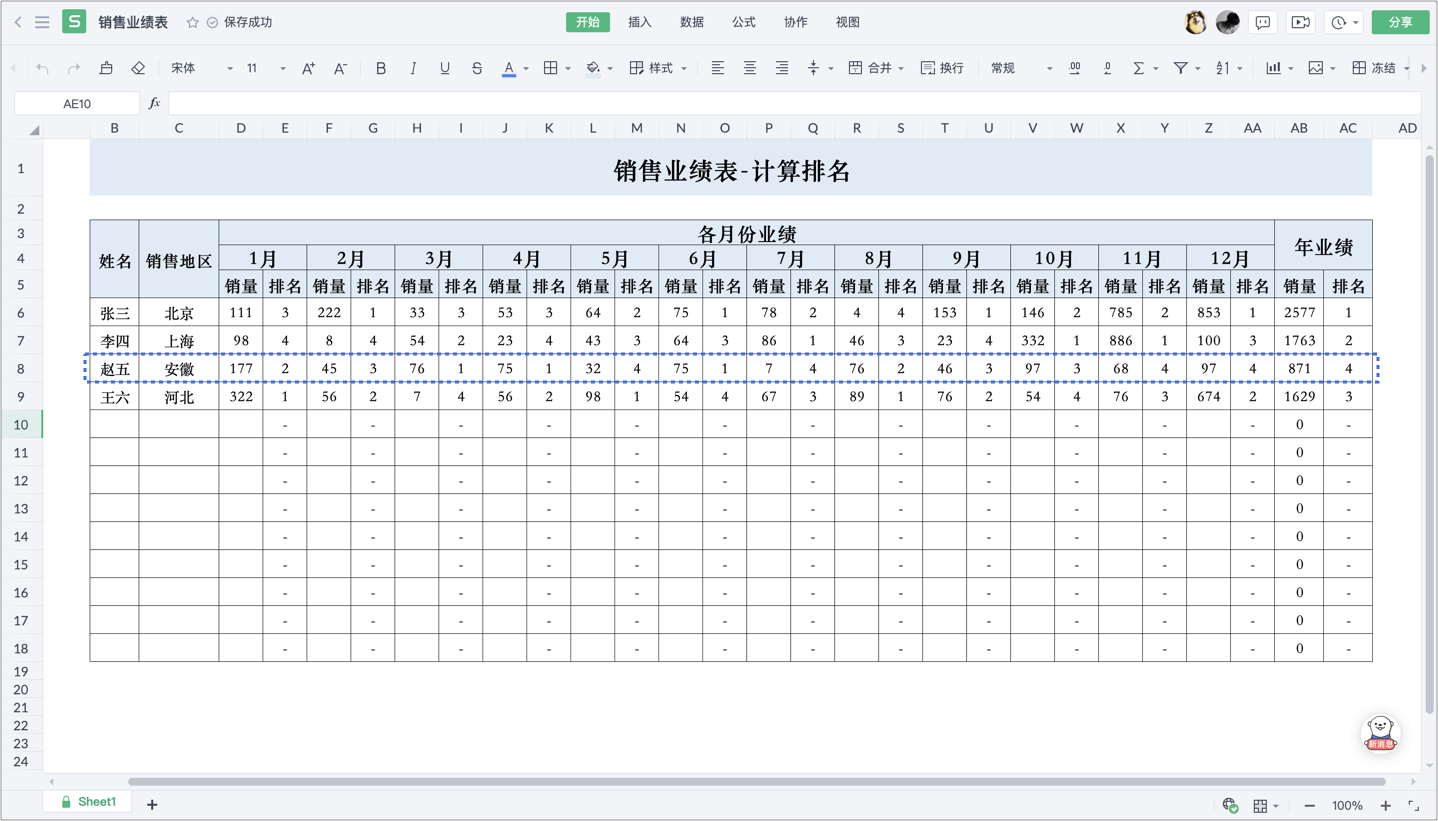The image size is (1438, 821).
Task: Select the Sheet1 tab
Action: pos(88,802)
